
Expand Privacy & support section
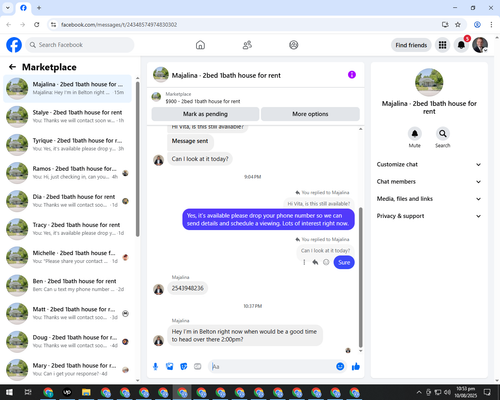pyautogui.click(x=429, y=216)
